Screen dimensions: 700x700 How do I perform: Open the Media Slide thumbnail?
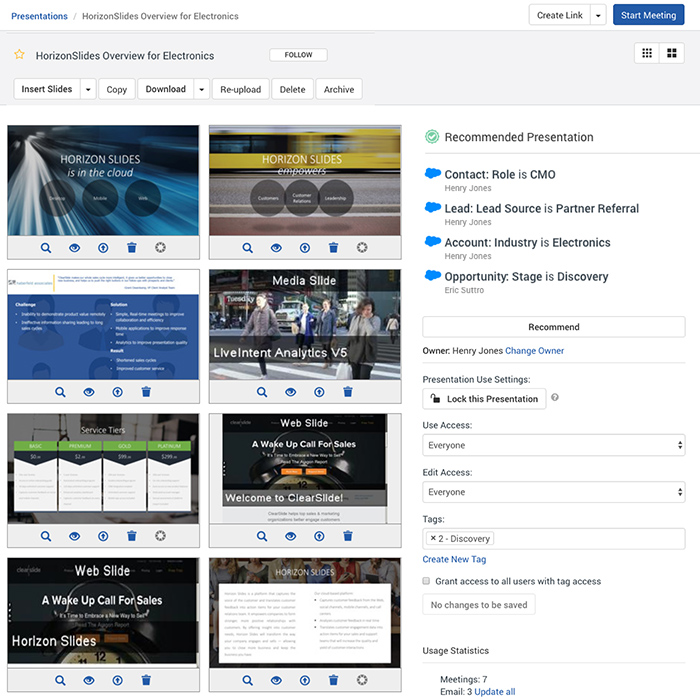[305, 325]
